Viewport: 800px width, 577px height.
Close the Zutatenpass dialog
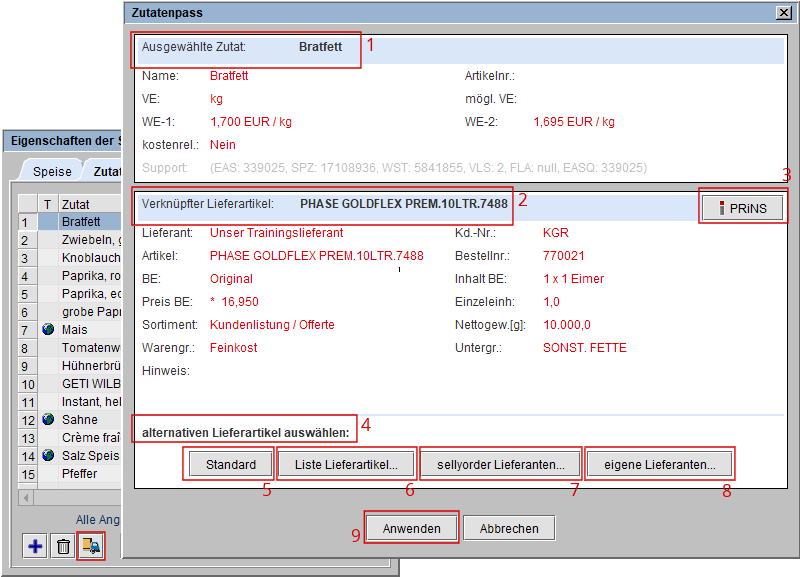785,12
